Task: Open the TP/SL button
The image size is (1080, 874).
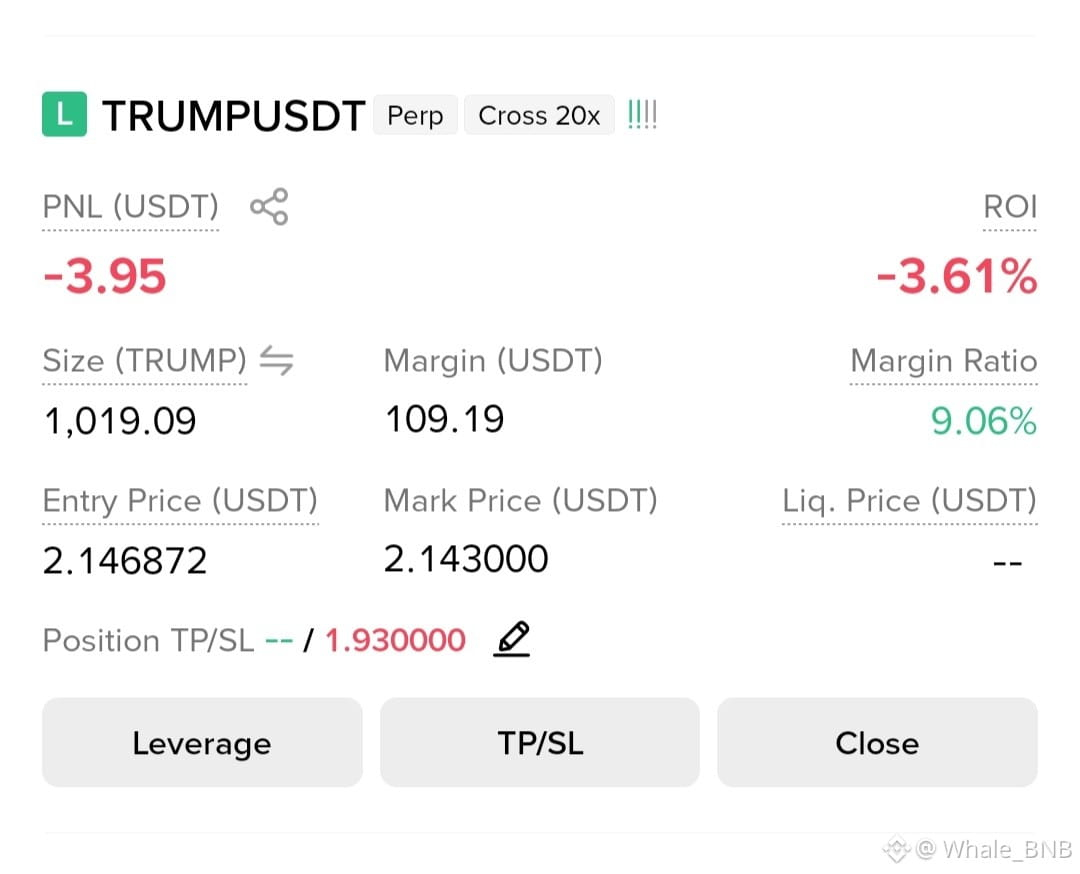Action: pyautogui.click(x=540, y=742)
